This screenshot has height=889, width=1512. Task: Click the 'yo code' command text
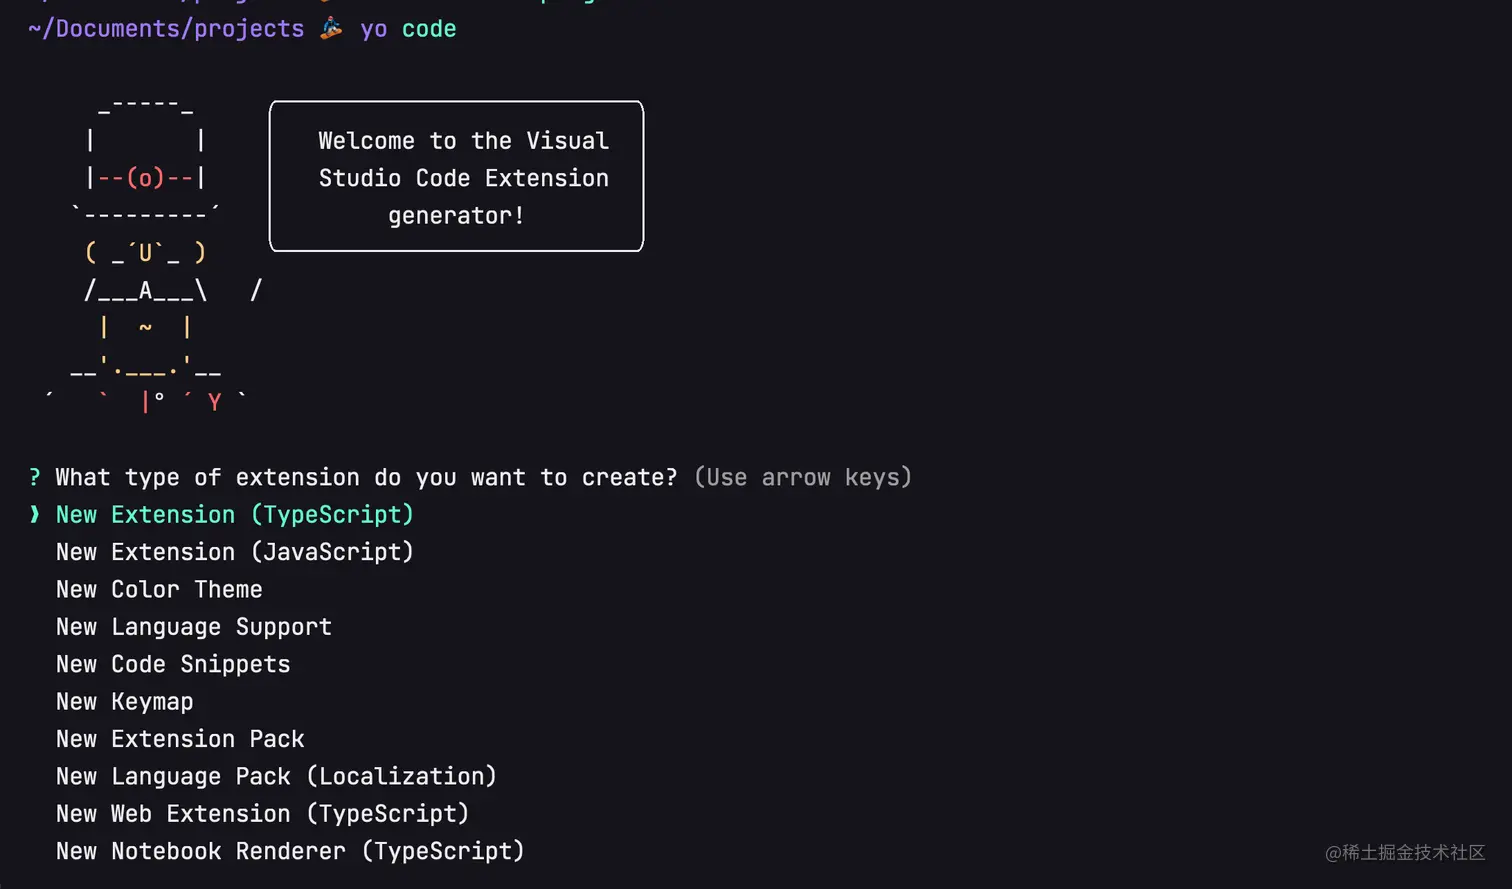tap(408, 29)
